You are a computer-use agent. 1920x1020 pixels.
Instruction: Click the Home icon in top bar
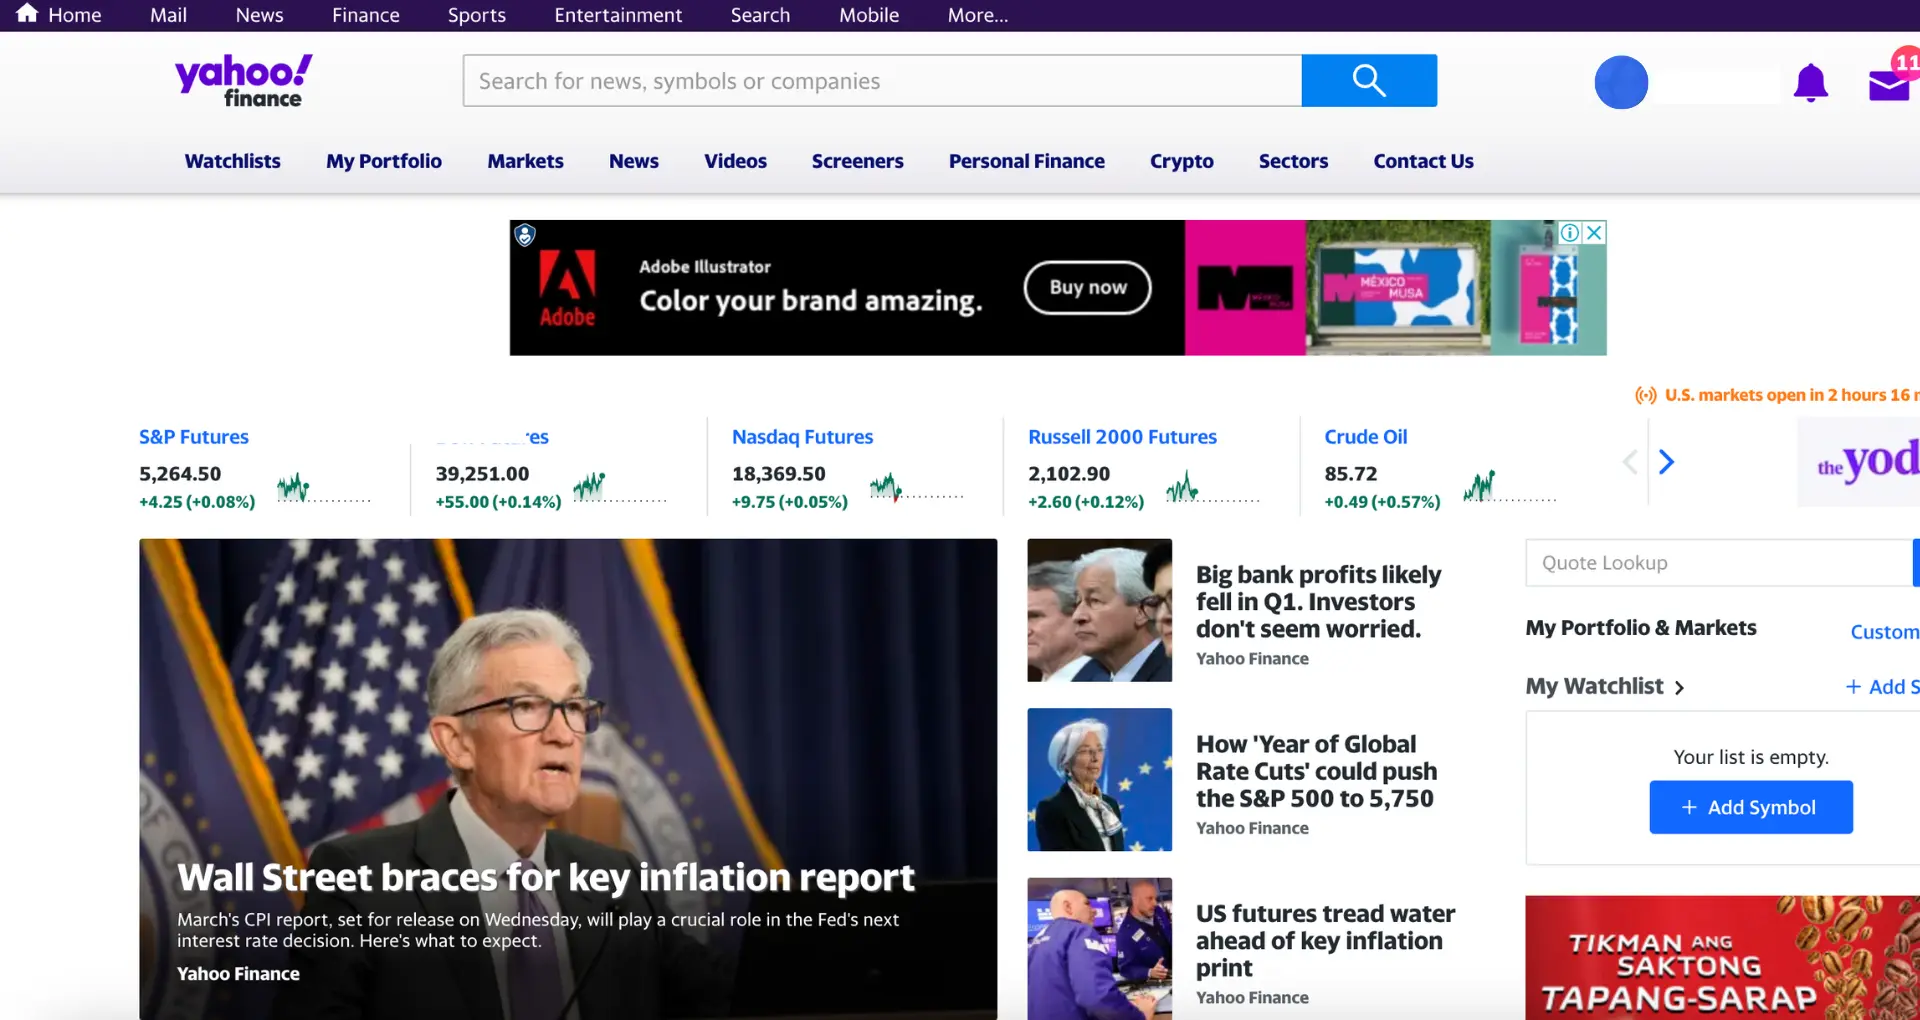[x=27, y=14]
